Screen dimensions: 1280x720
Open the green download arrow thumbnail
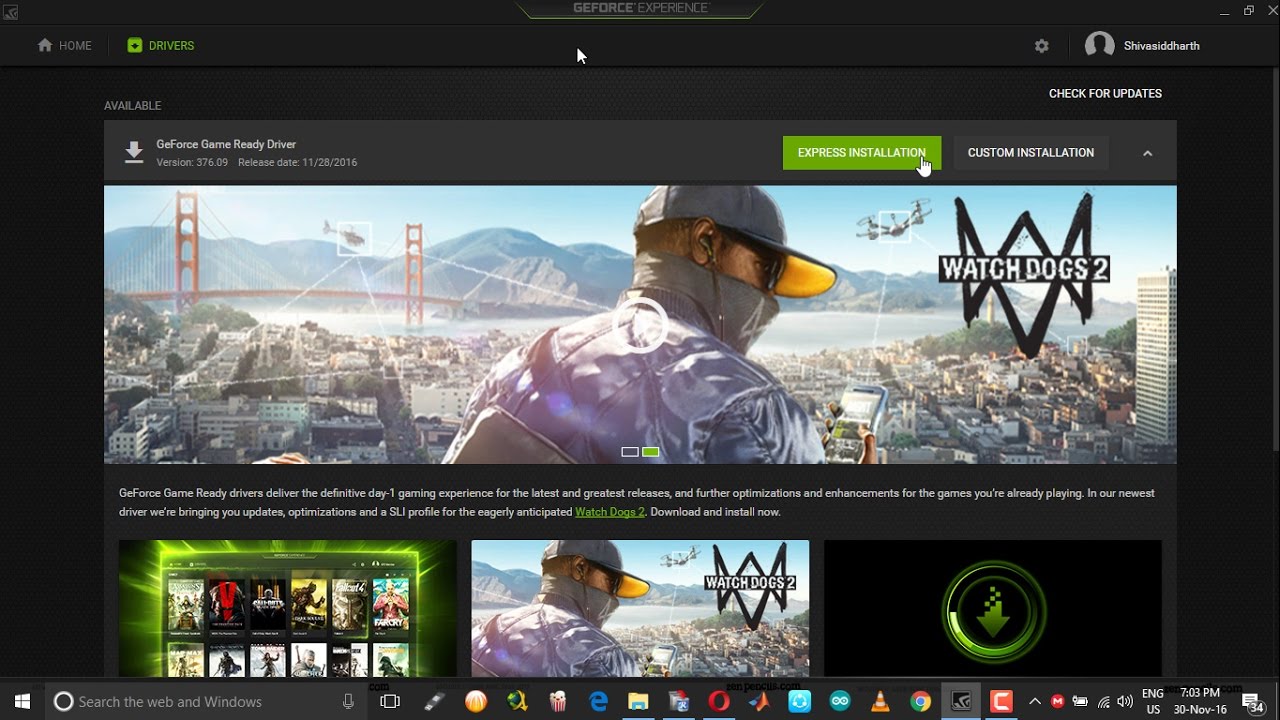pyautogui.click(x=993, y=609)
